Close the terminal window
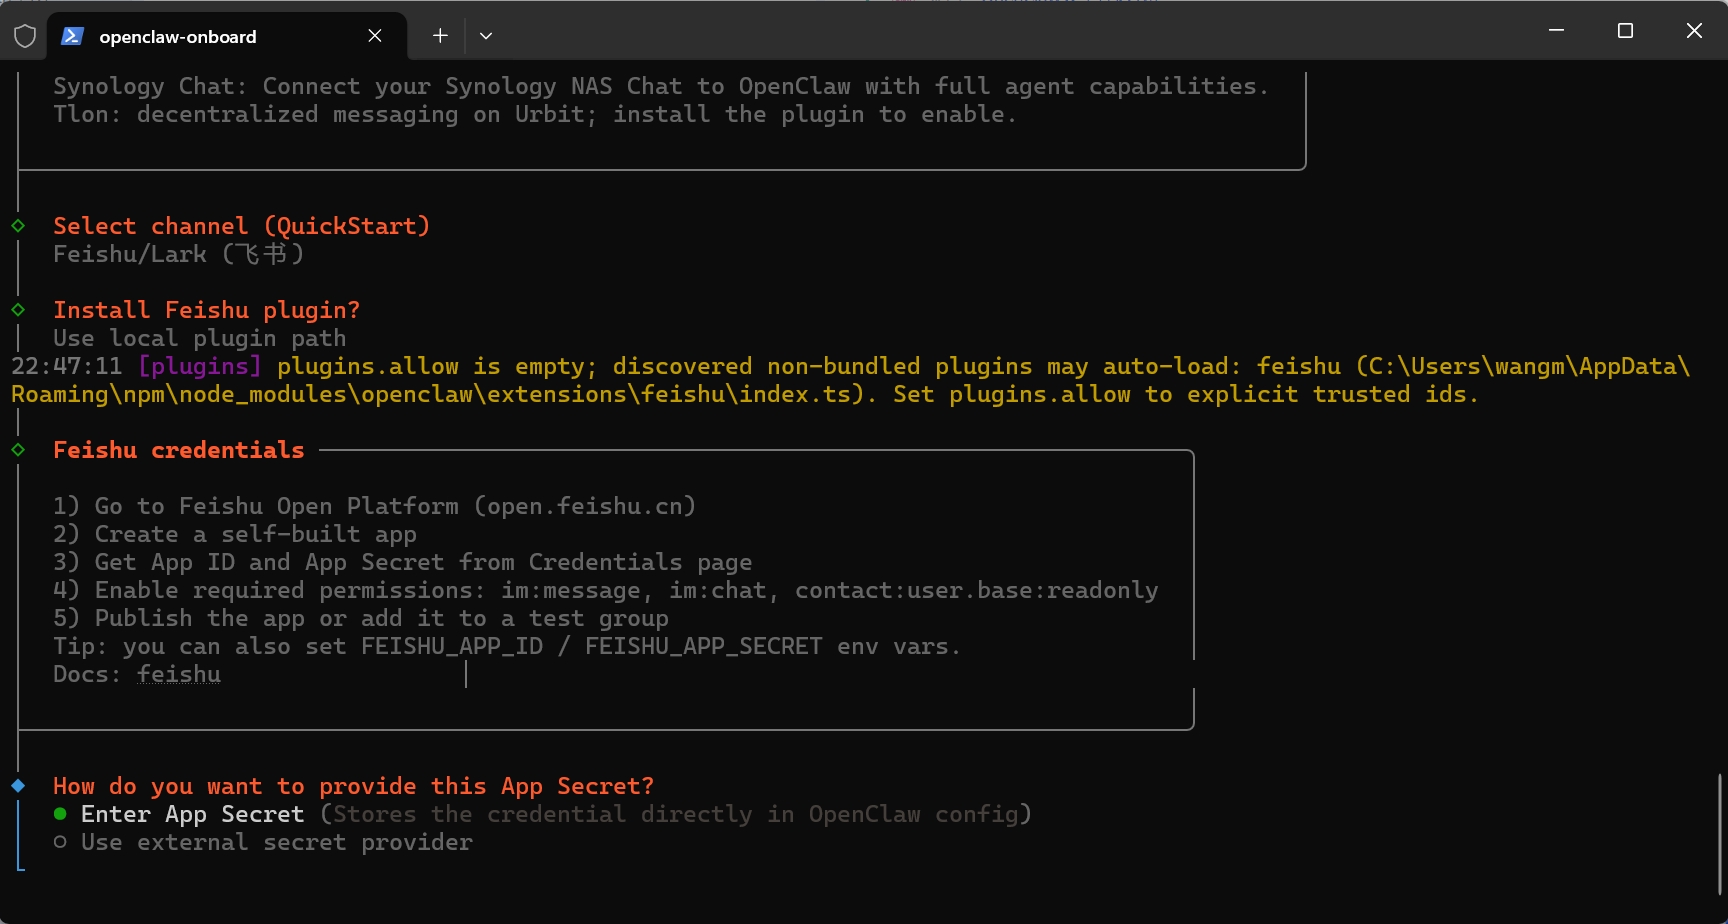This screenshot has width=1728, height=924. point(1694,31)
